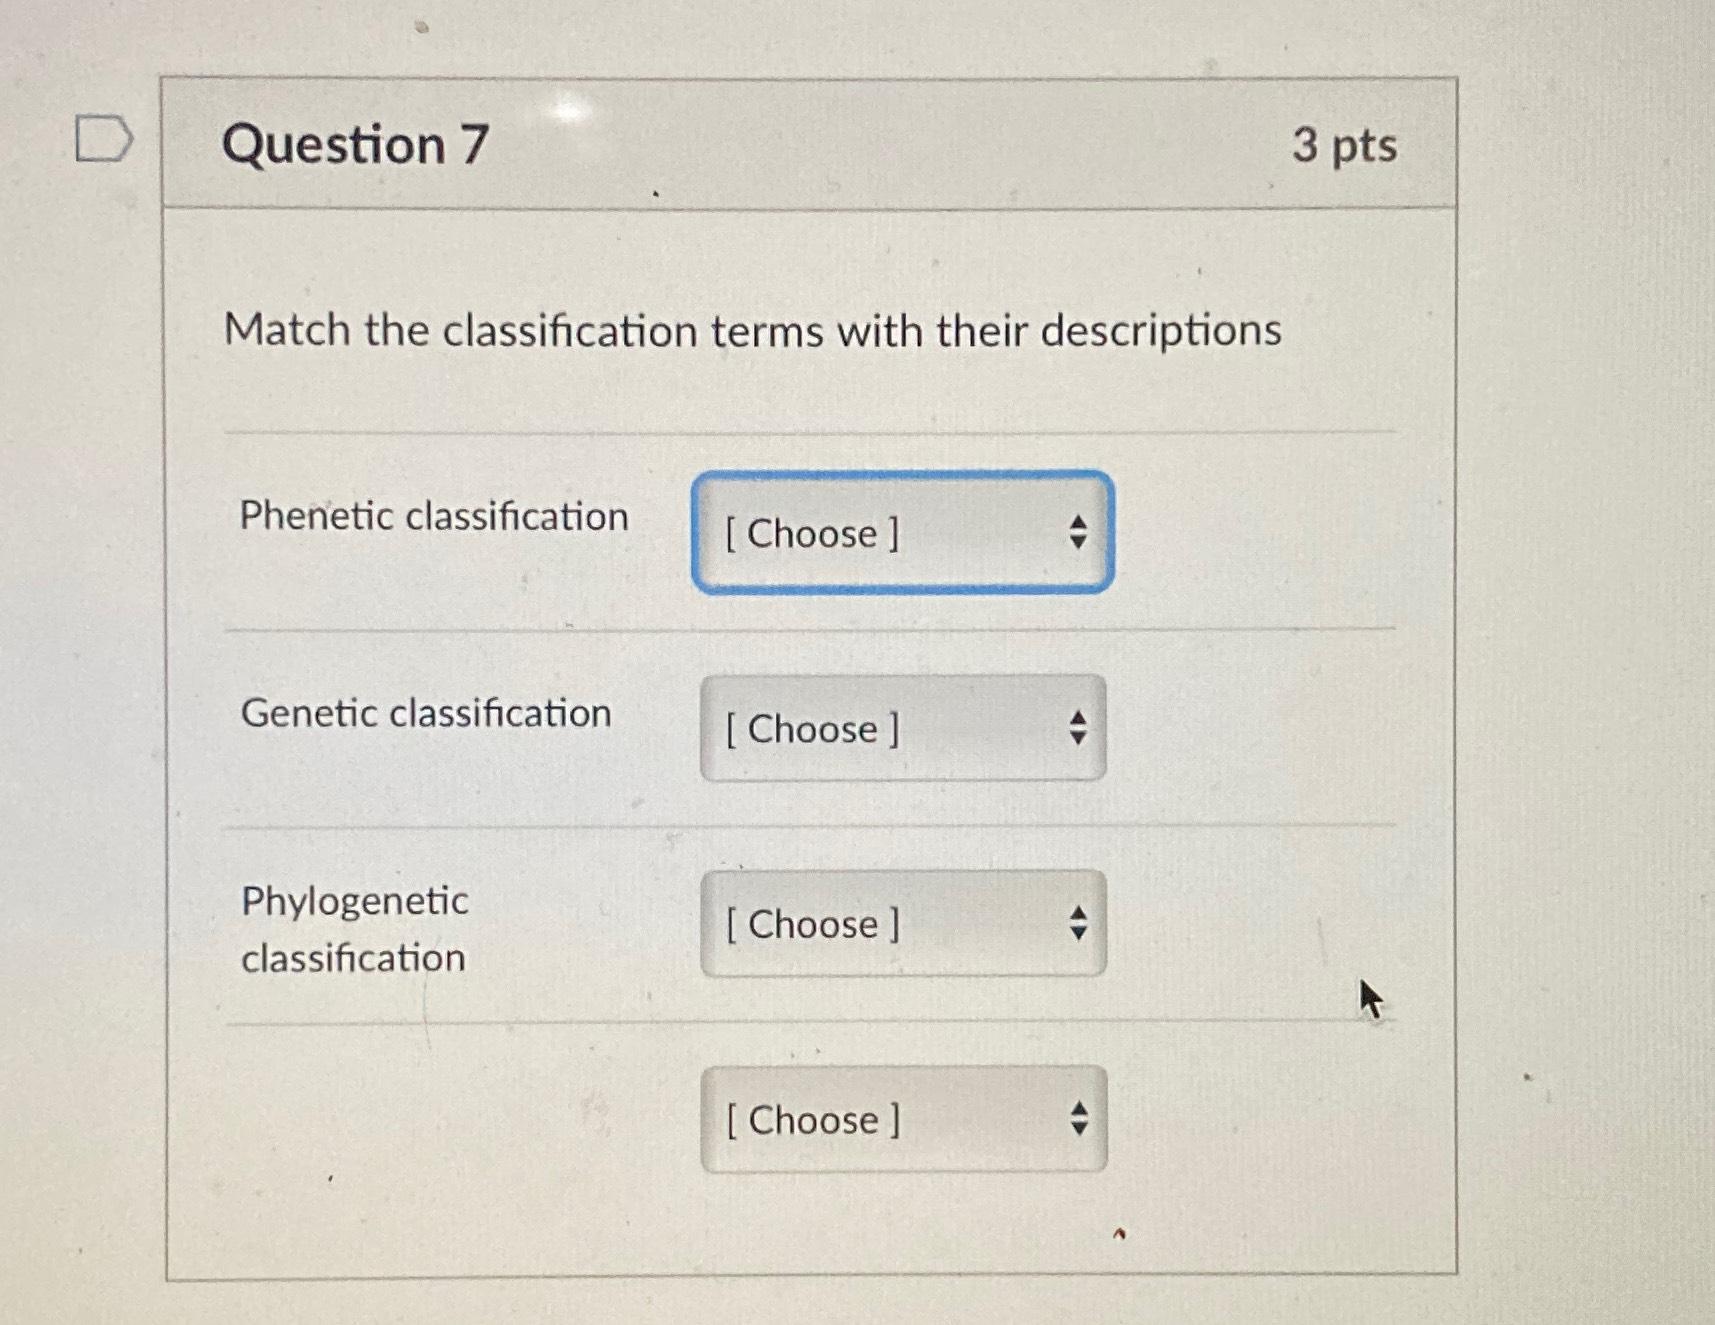This screenshot has height=1325, width=1715.
Task: Click the stepper arrows beside Genetic classification dropdown
Action: pos(1080,729)
